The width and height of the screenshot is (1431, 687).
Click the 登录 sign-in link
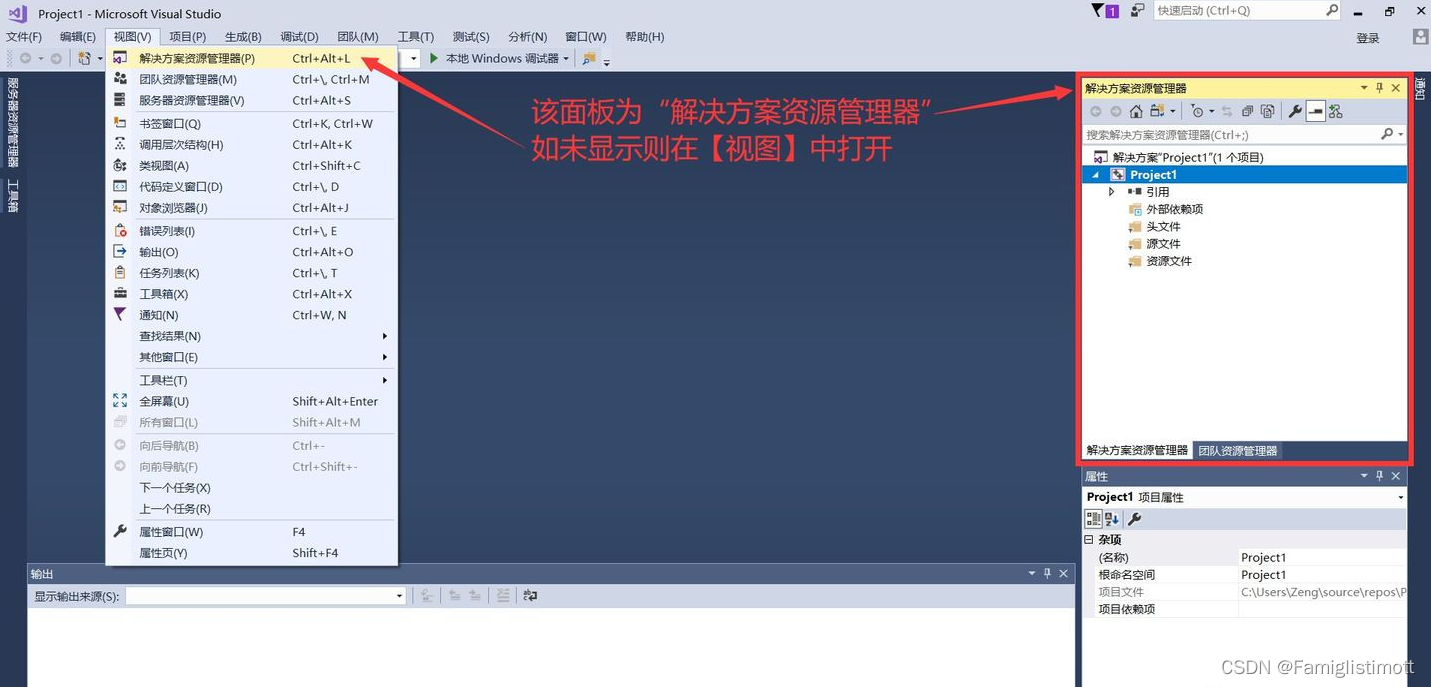pos(1368,38)
